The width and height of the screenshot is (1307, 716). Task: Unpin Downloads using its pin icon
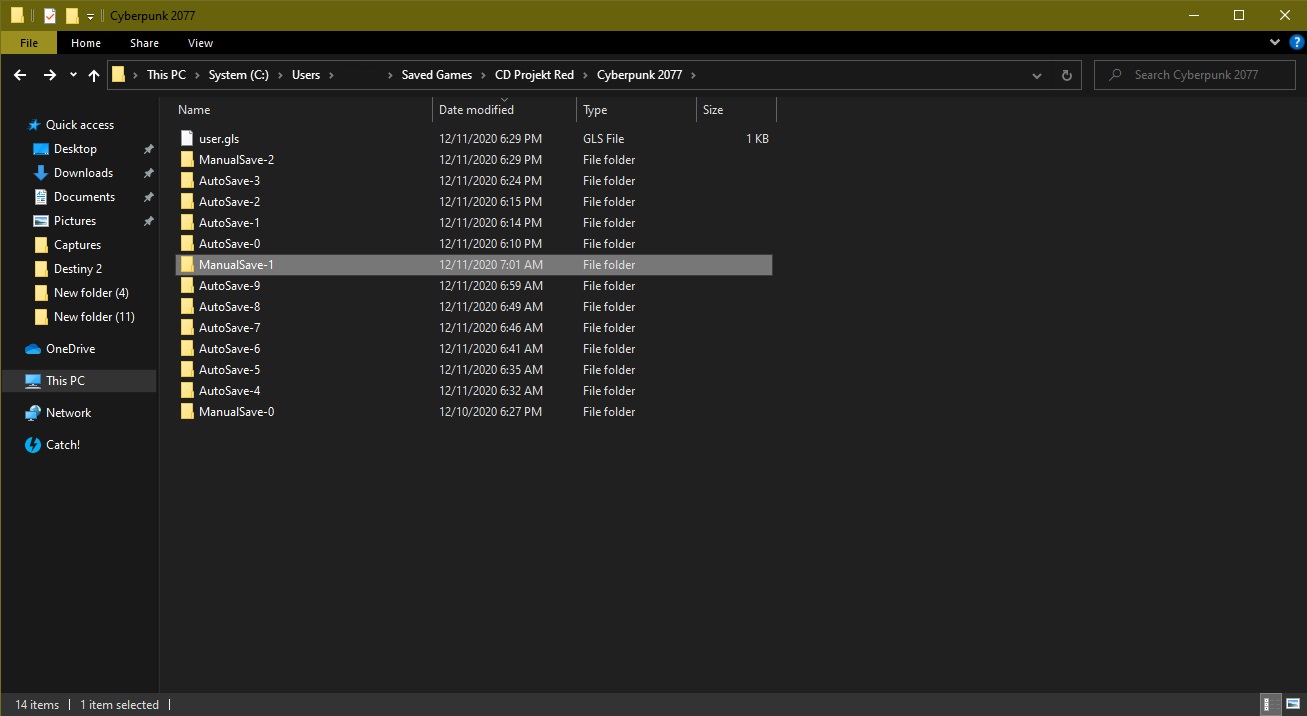point(148,173)
